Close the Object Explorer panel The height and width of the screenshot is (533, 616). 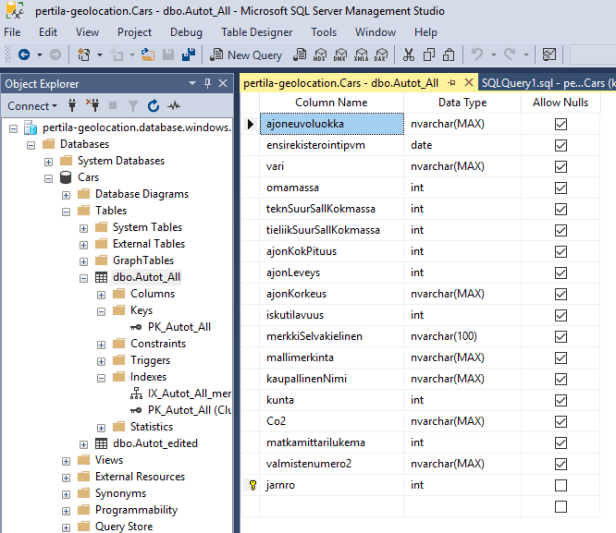[223, 83]
